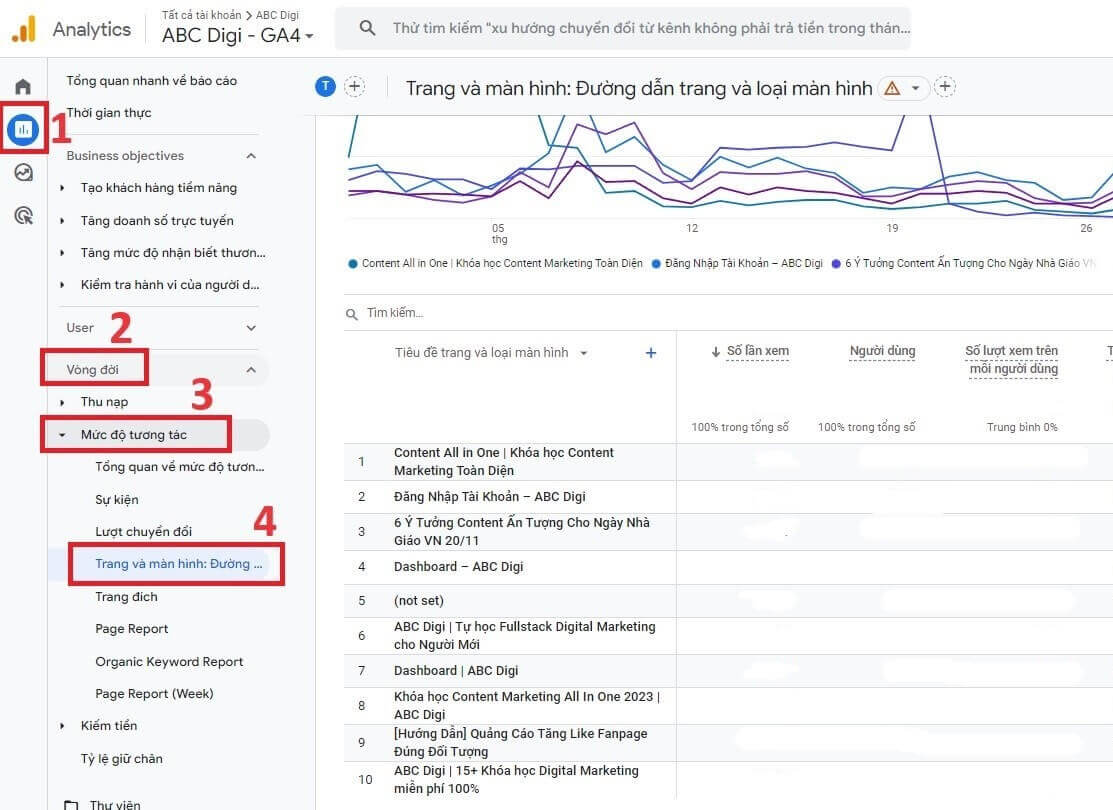The width and height of the screenshot is (1113, 810).
Task: Open dropdown arrow next to warning icon
Action: tap(916, 88)
